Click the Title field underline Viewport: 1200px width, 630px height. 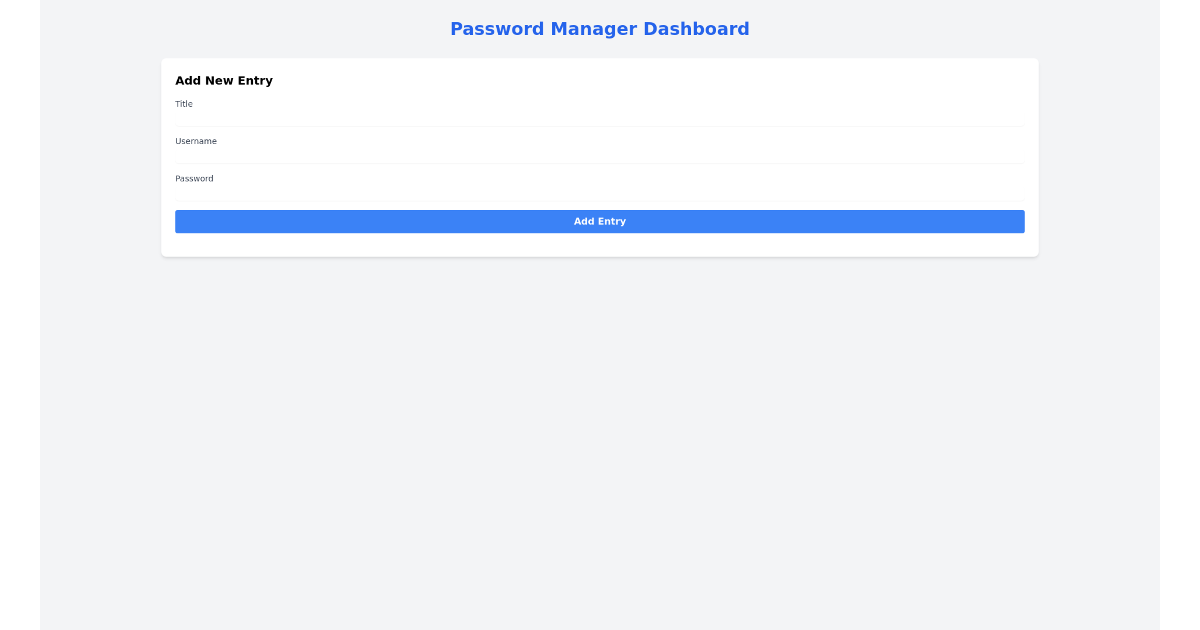600,124
